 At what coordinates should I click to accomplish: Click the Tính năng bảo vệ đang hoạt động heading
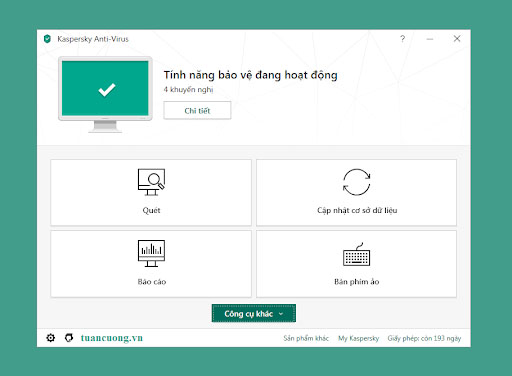pyautogui.click(x=251, y=75)
